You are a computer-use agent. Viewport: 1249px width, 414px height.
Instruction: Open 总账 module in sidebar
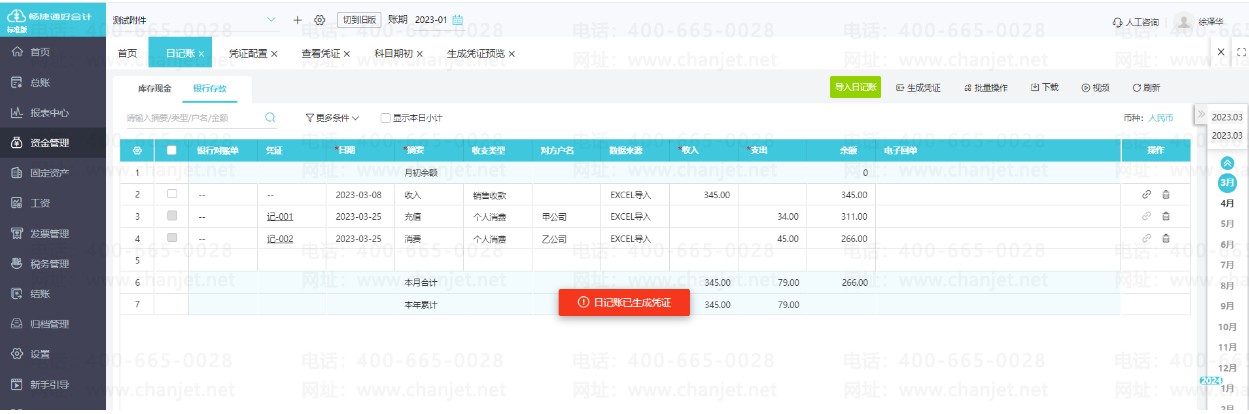(53, 82)
